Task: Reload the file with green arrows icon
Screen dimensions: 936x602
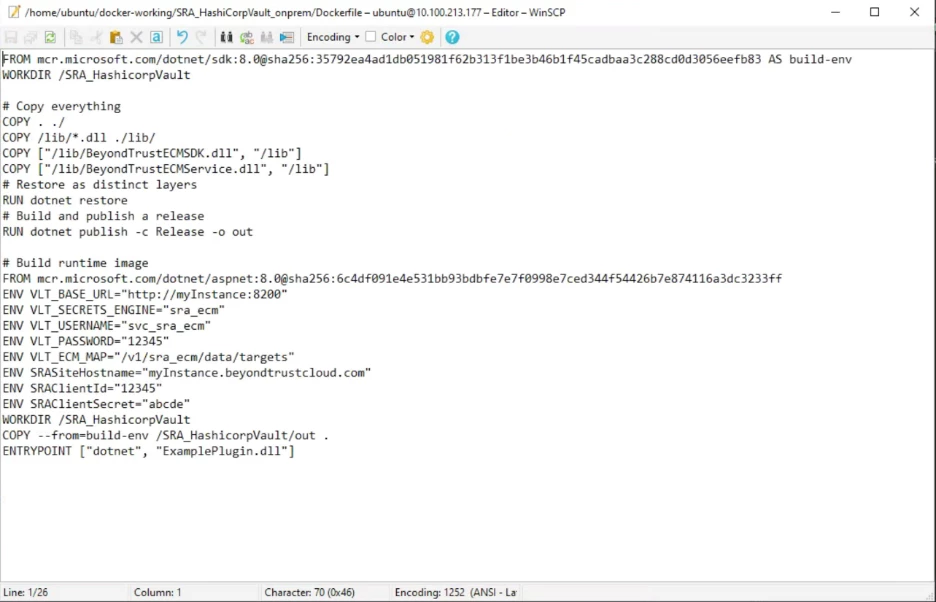Action: [x=50, y=37]
